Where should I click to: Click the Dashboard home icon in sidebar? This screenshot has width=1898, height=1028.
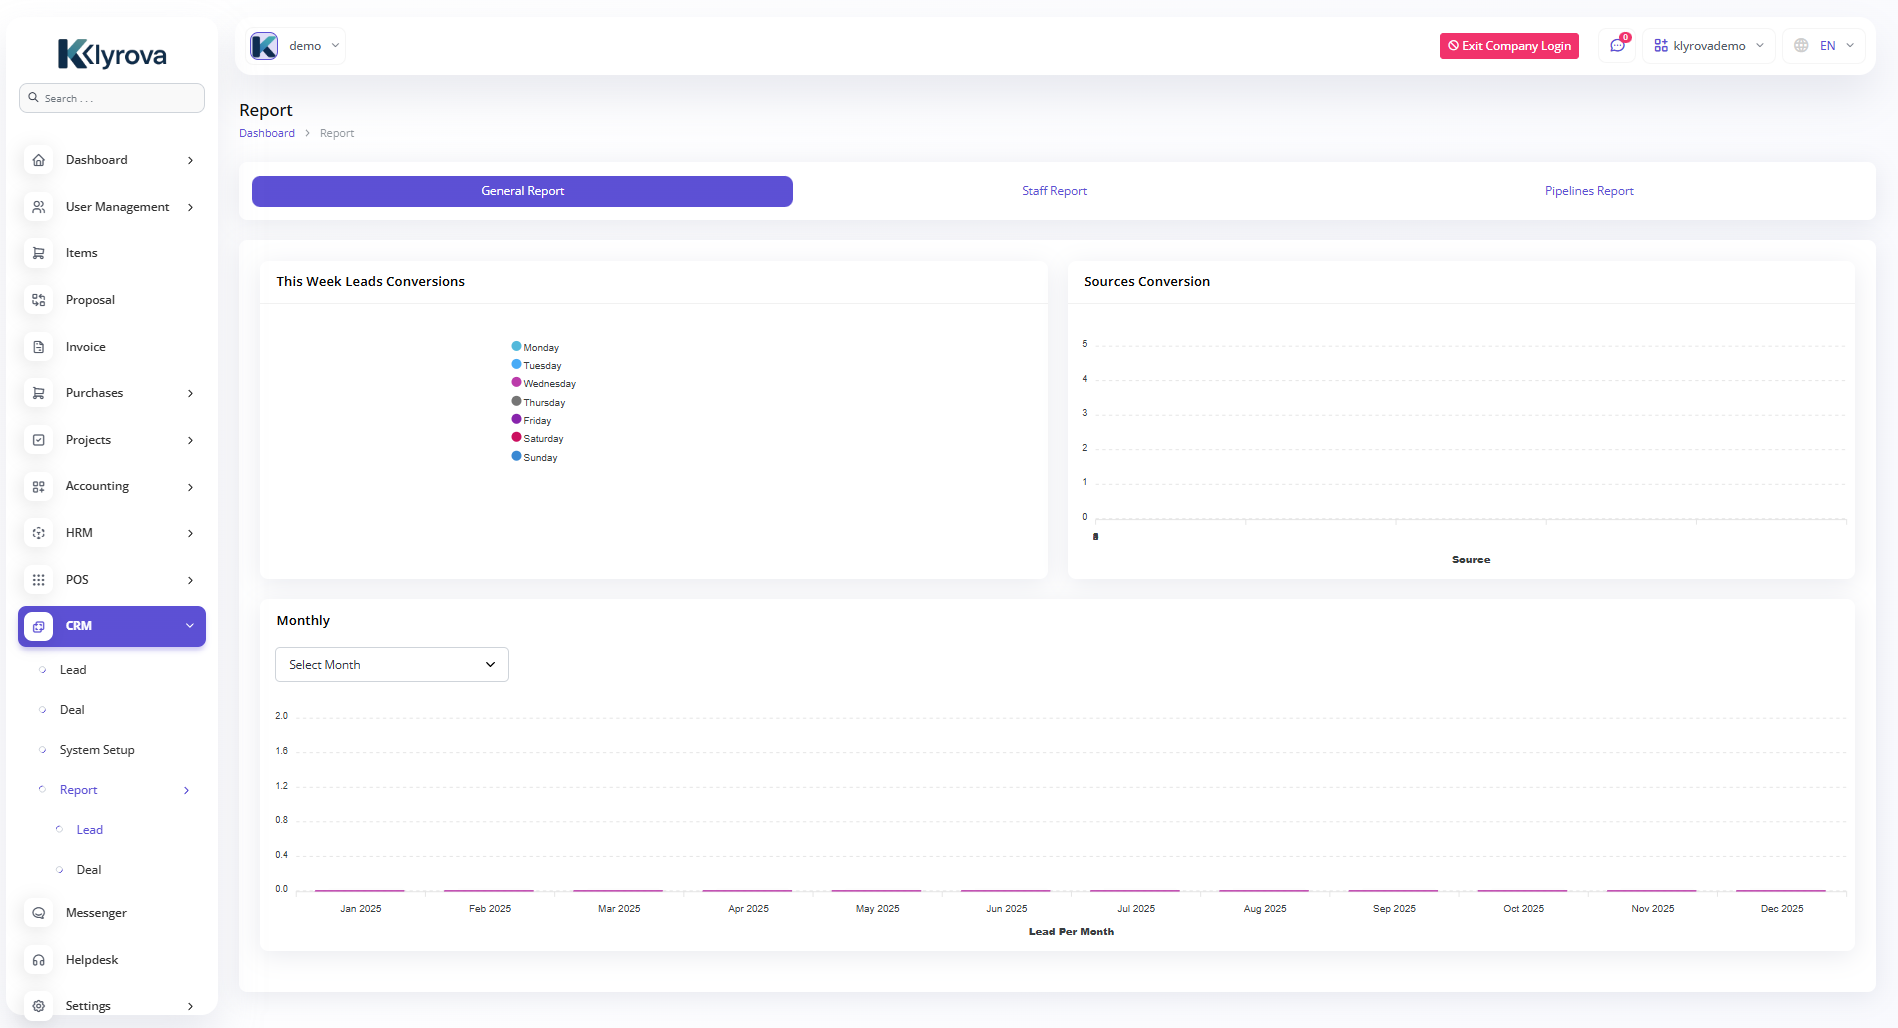tap(38, 160)
